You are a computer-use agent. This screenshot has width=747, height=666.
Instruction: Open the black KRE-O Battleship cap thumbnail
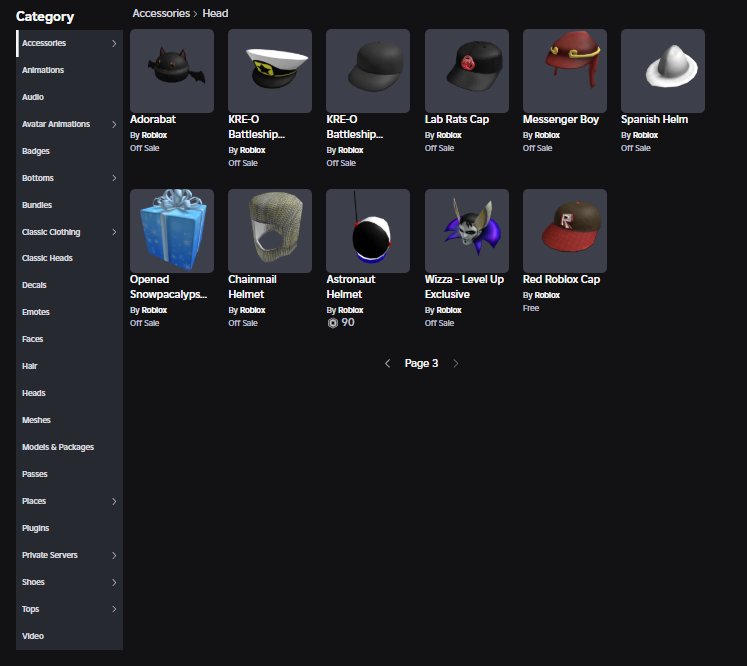pyautogui.click(x=368, y=71)
